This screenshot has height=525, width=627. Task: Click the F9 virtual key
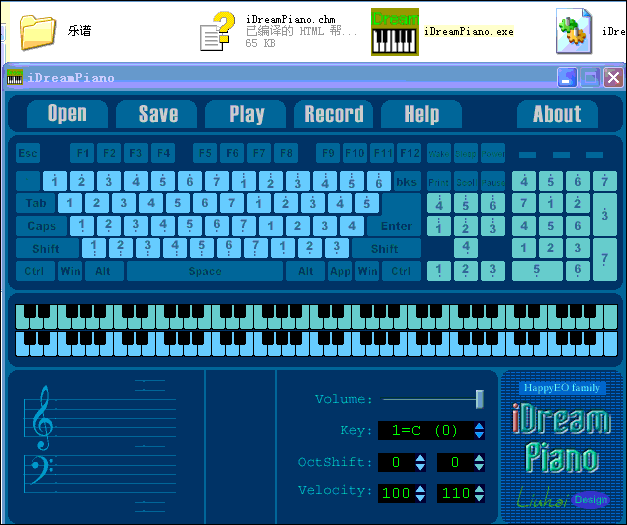pos(328,153)
